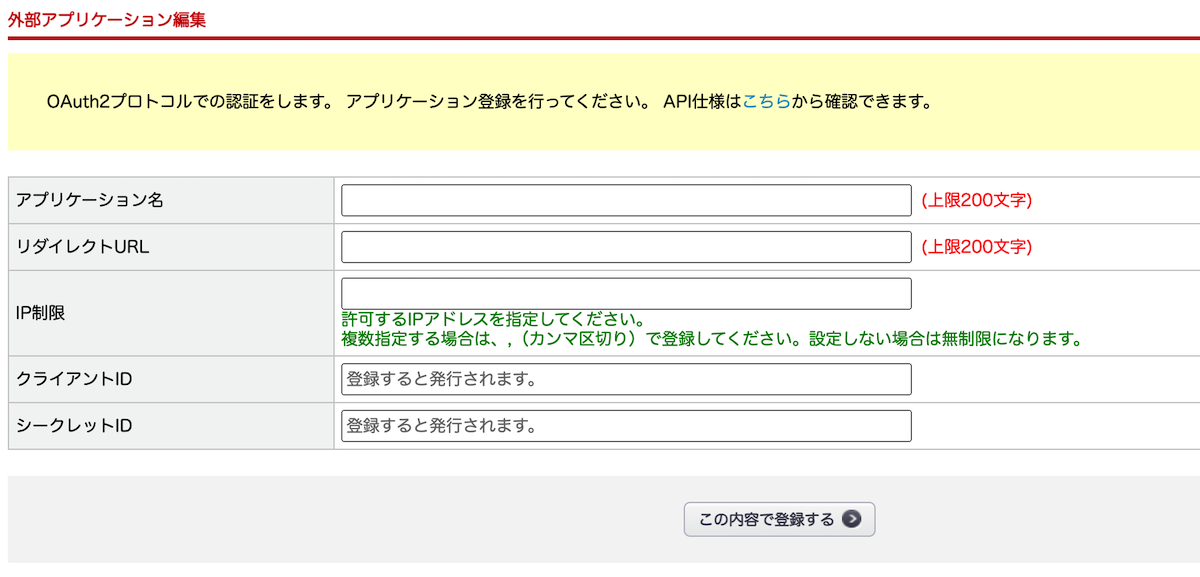This screenshot has width=1200, height=577.
Task: Click the リダイレクトURL row label
Action: tap(83, 247)
